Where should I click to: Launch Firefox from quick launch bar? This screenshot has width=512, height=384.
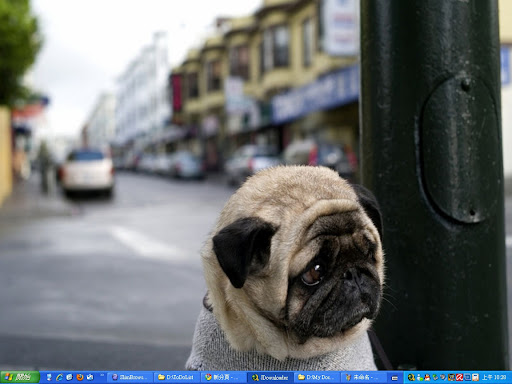tap(80, 377)
